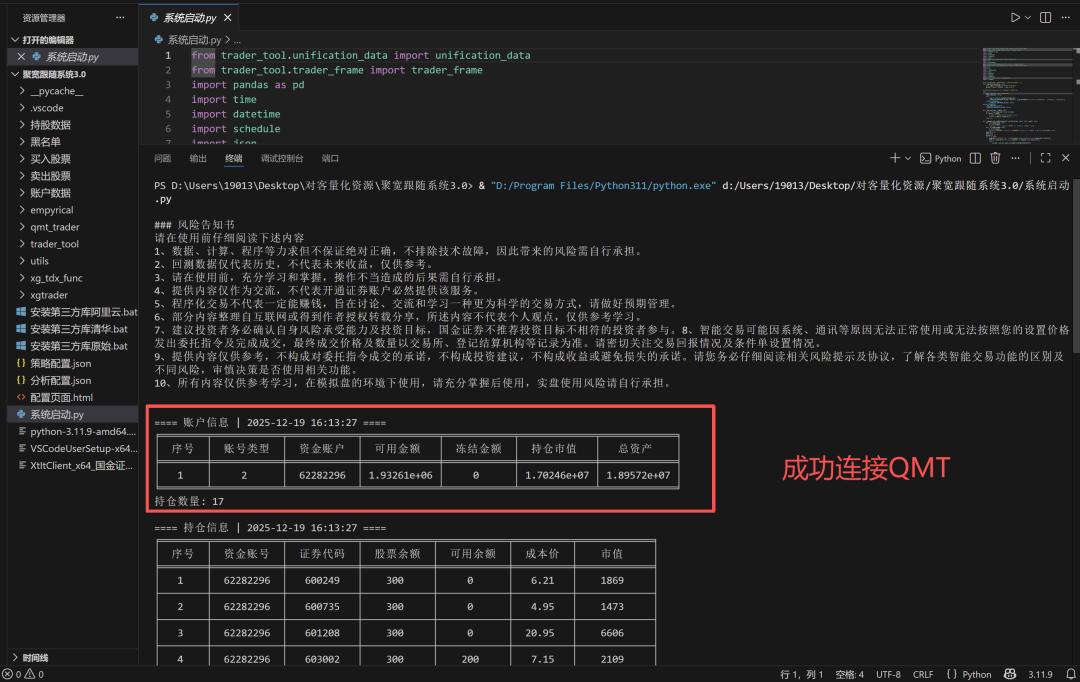Image resolution: width=1080 pixels, height=682 pixels.
Task: Open run options dropdown arrow beside play
Action: point(1028,18)
